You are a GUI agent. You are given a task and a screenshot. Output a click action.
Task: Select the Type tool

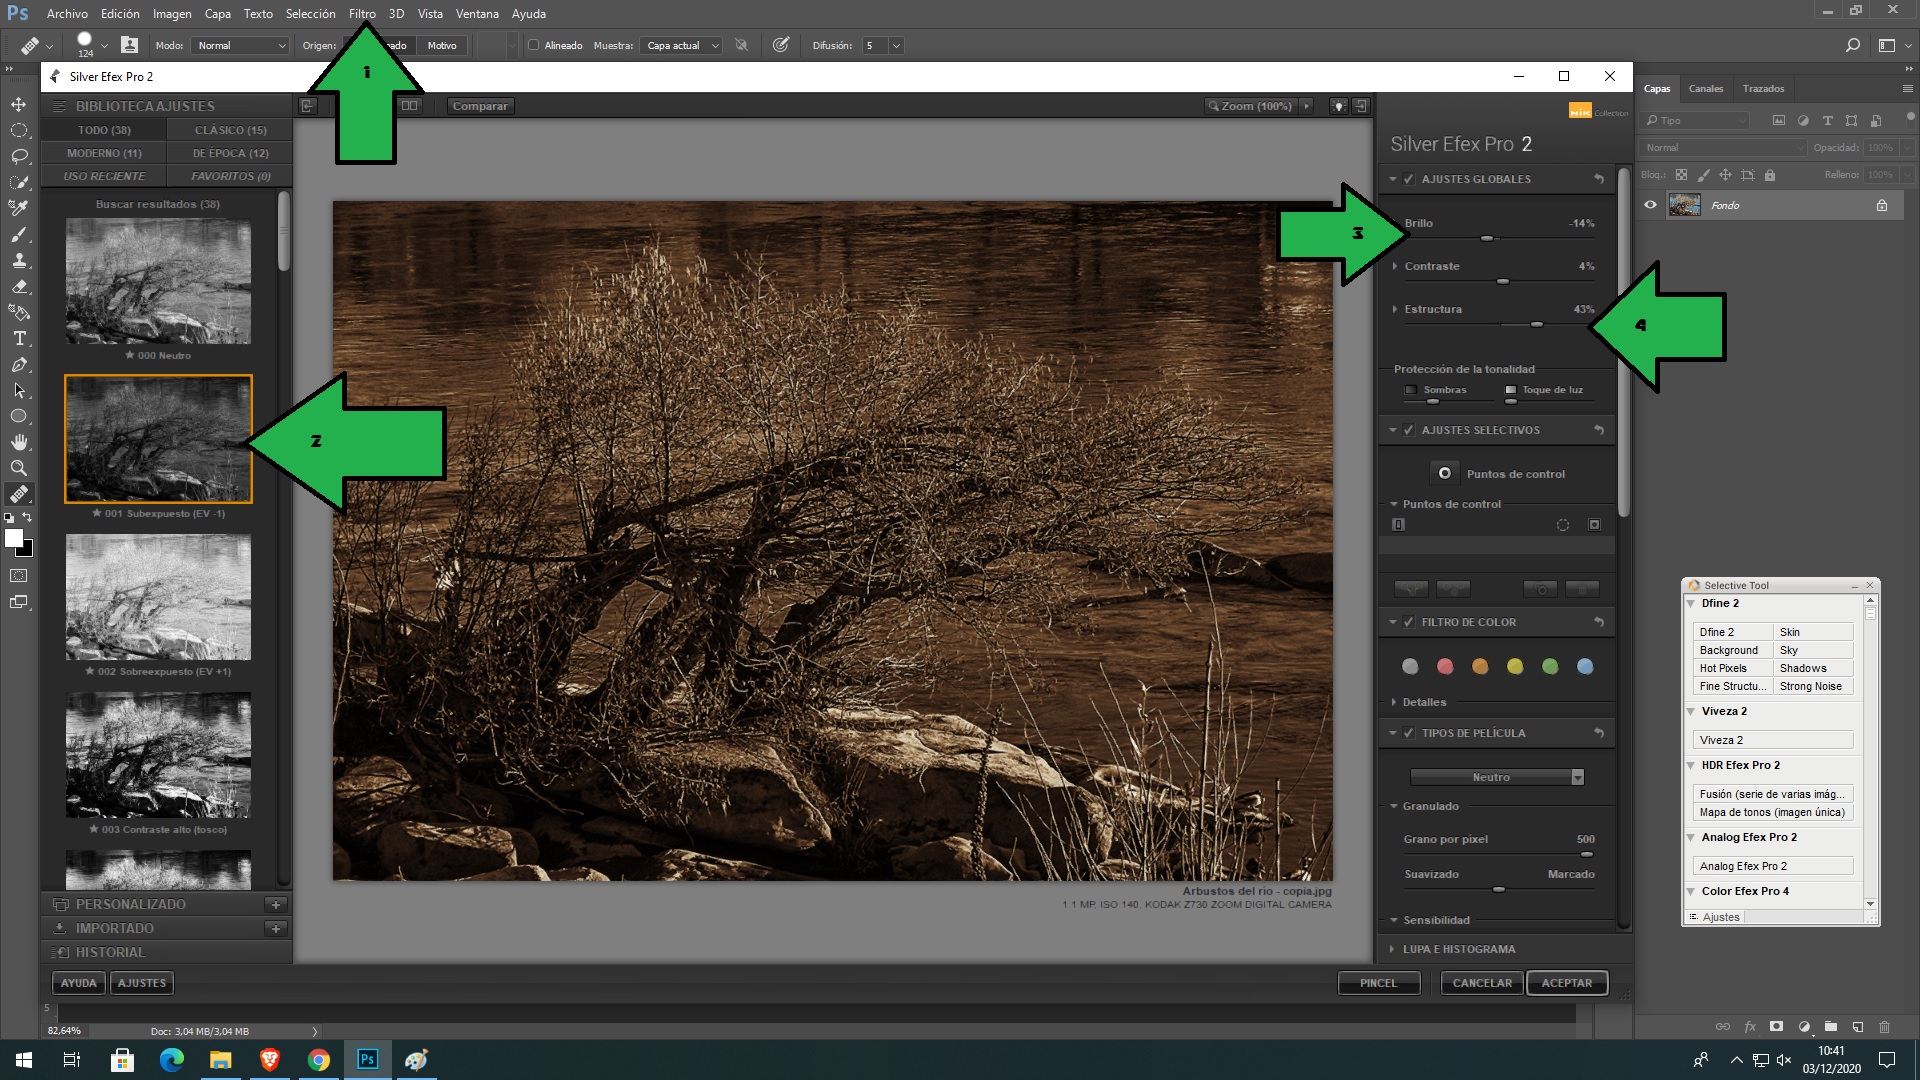pos(19,338)
